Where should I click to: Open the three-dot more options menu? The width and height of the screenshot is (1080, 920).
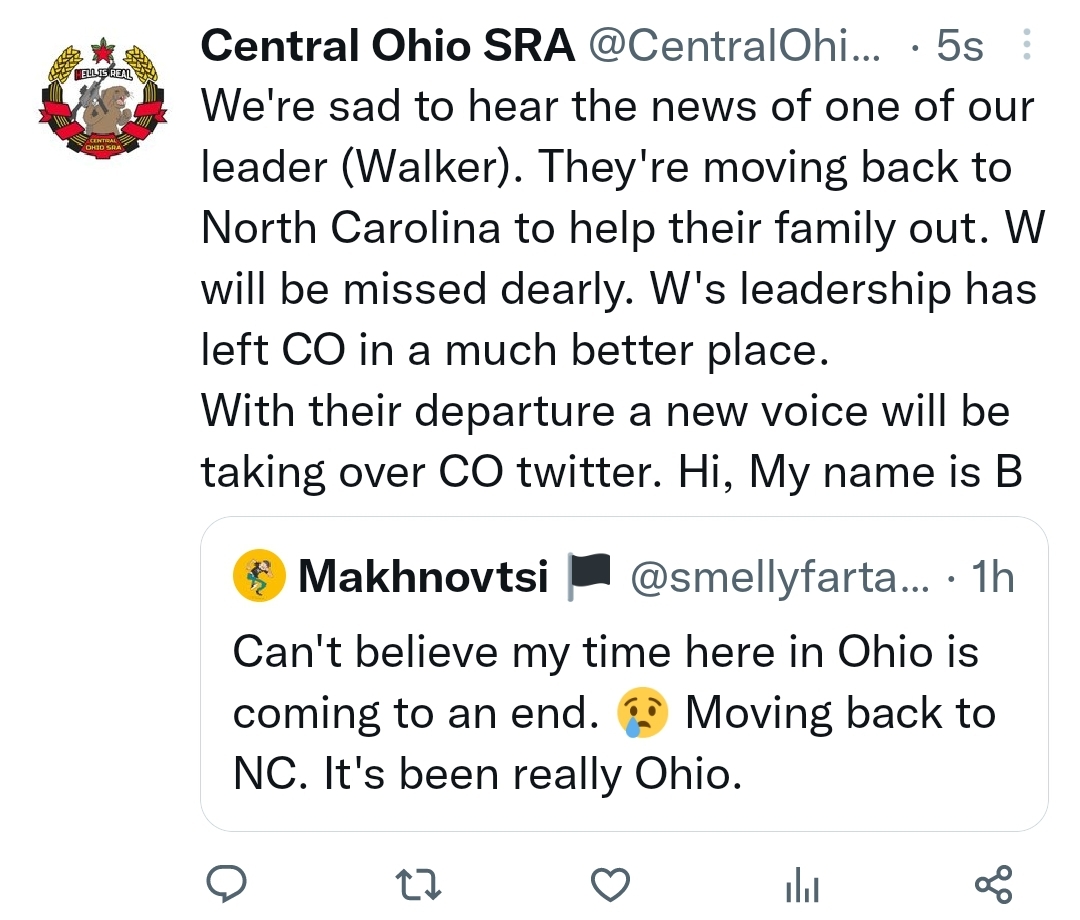pyautogui.click(x=1028, y=45)
